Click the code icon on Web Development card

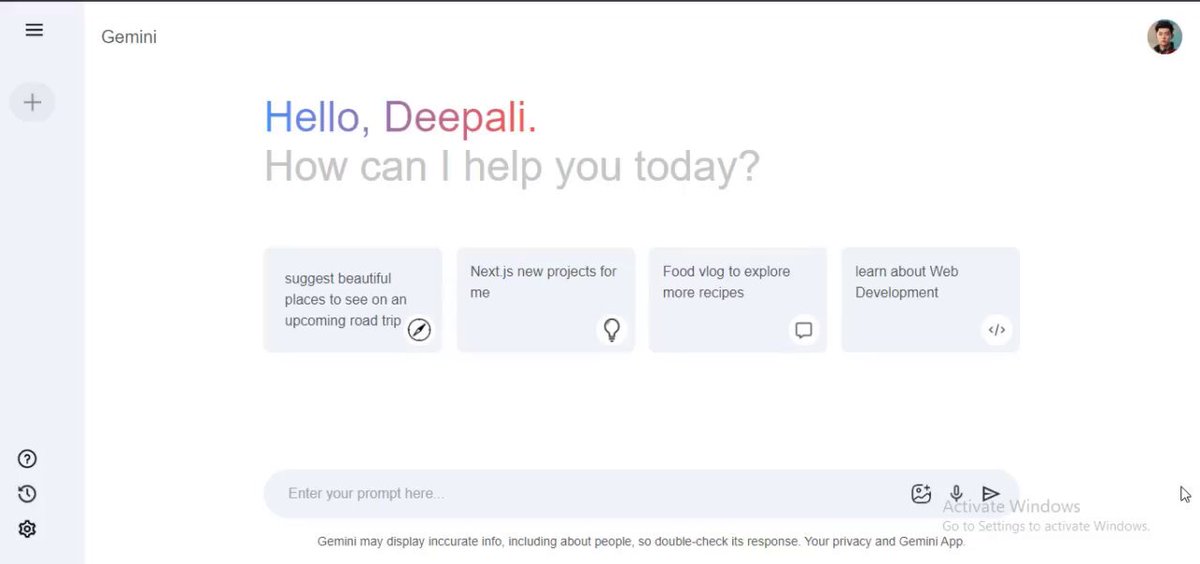(x=996, y=330)
